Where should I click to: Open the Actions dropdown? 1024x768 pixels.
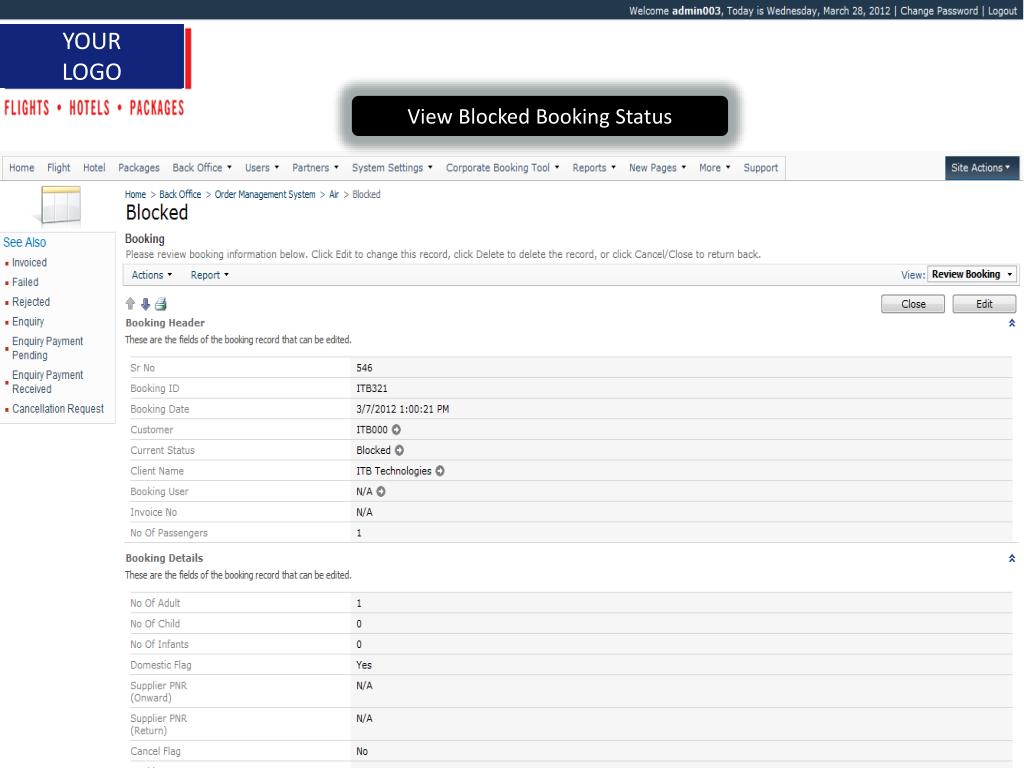point(152,275)
